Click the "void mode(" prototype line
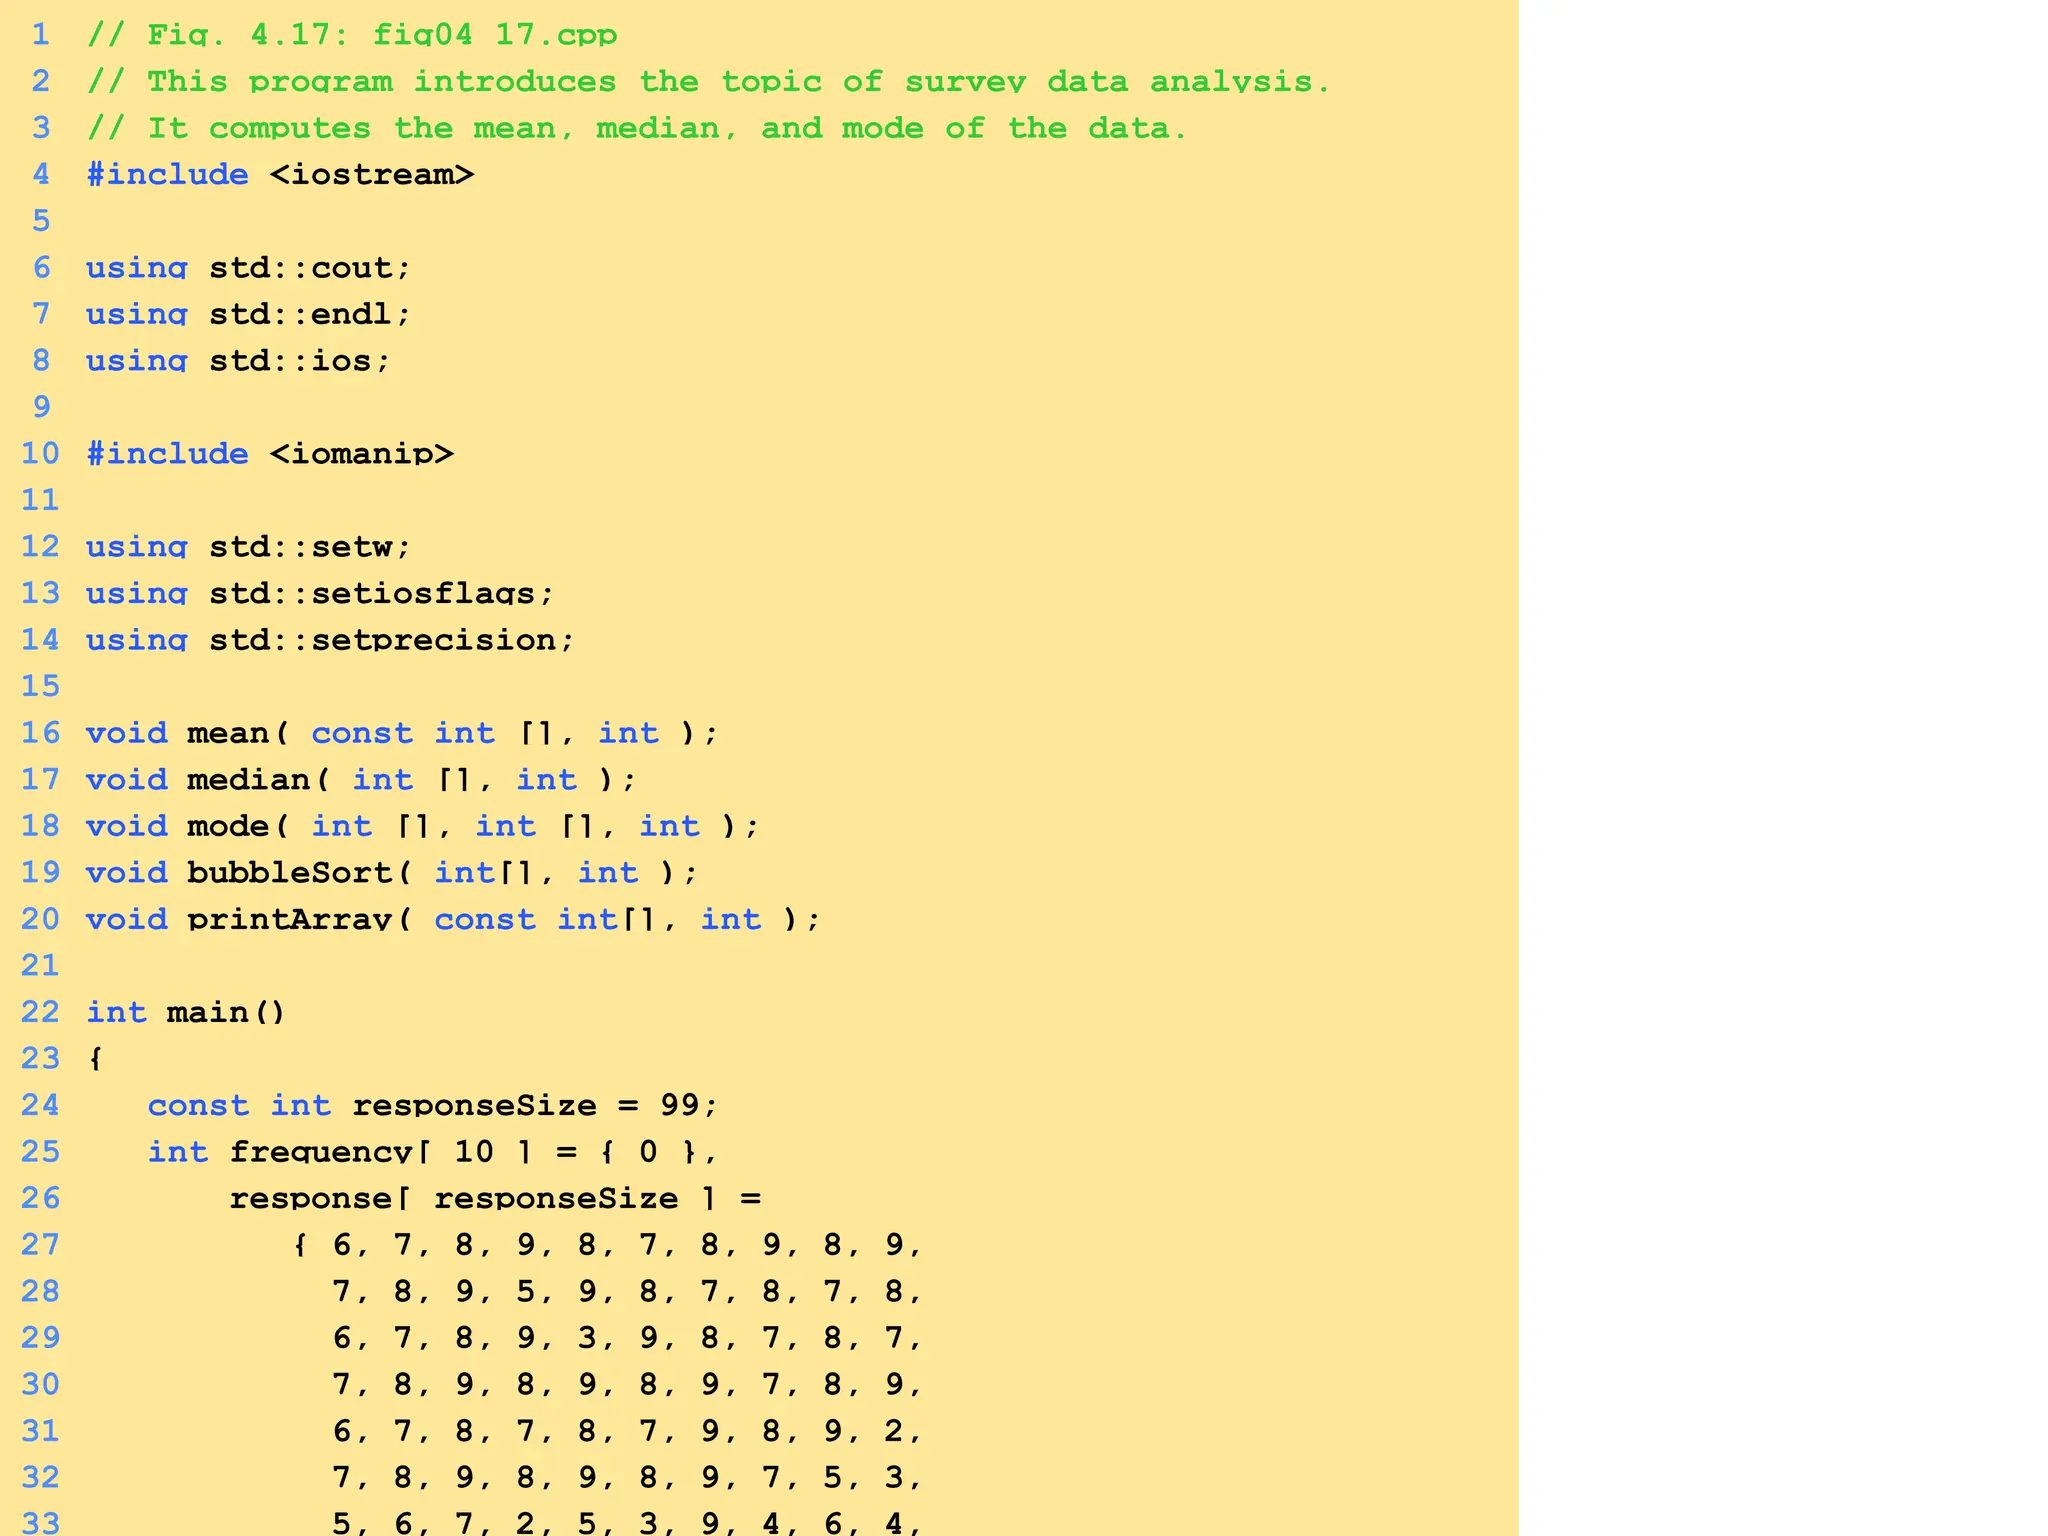This screenshot has height=1536, width=2048. click(x=423, y=826)
